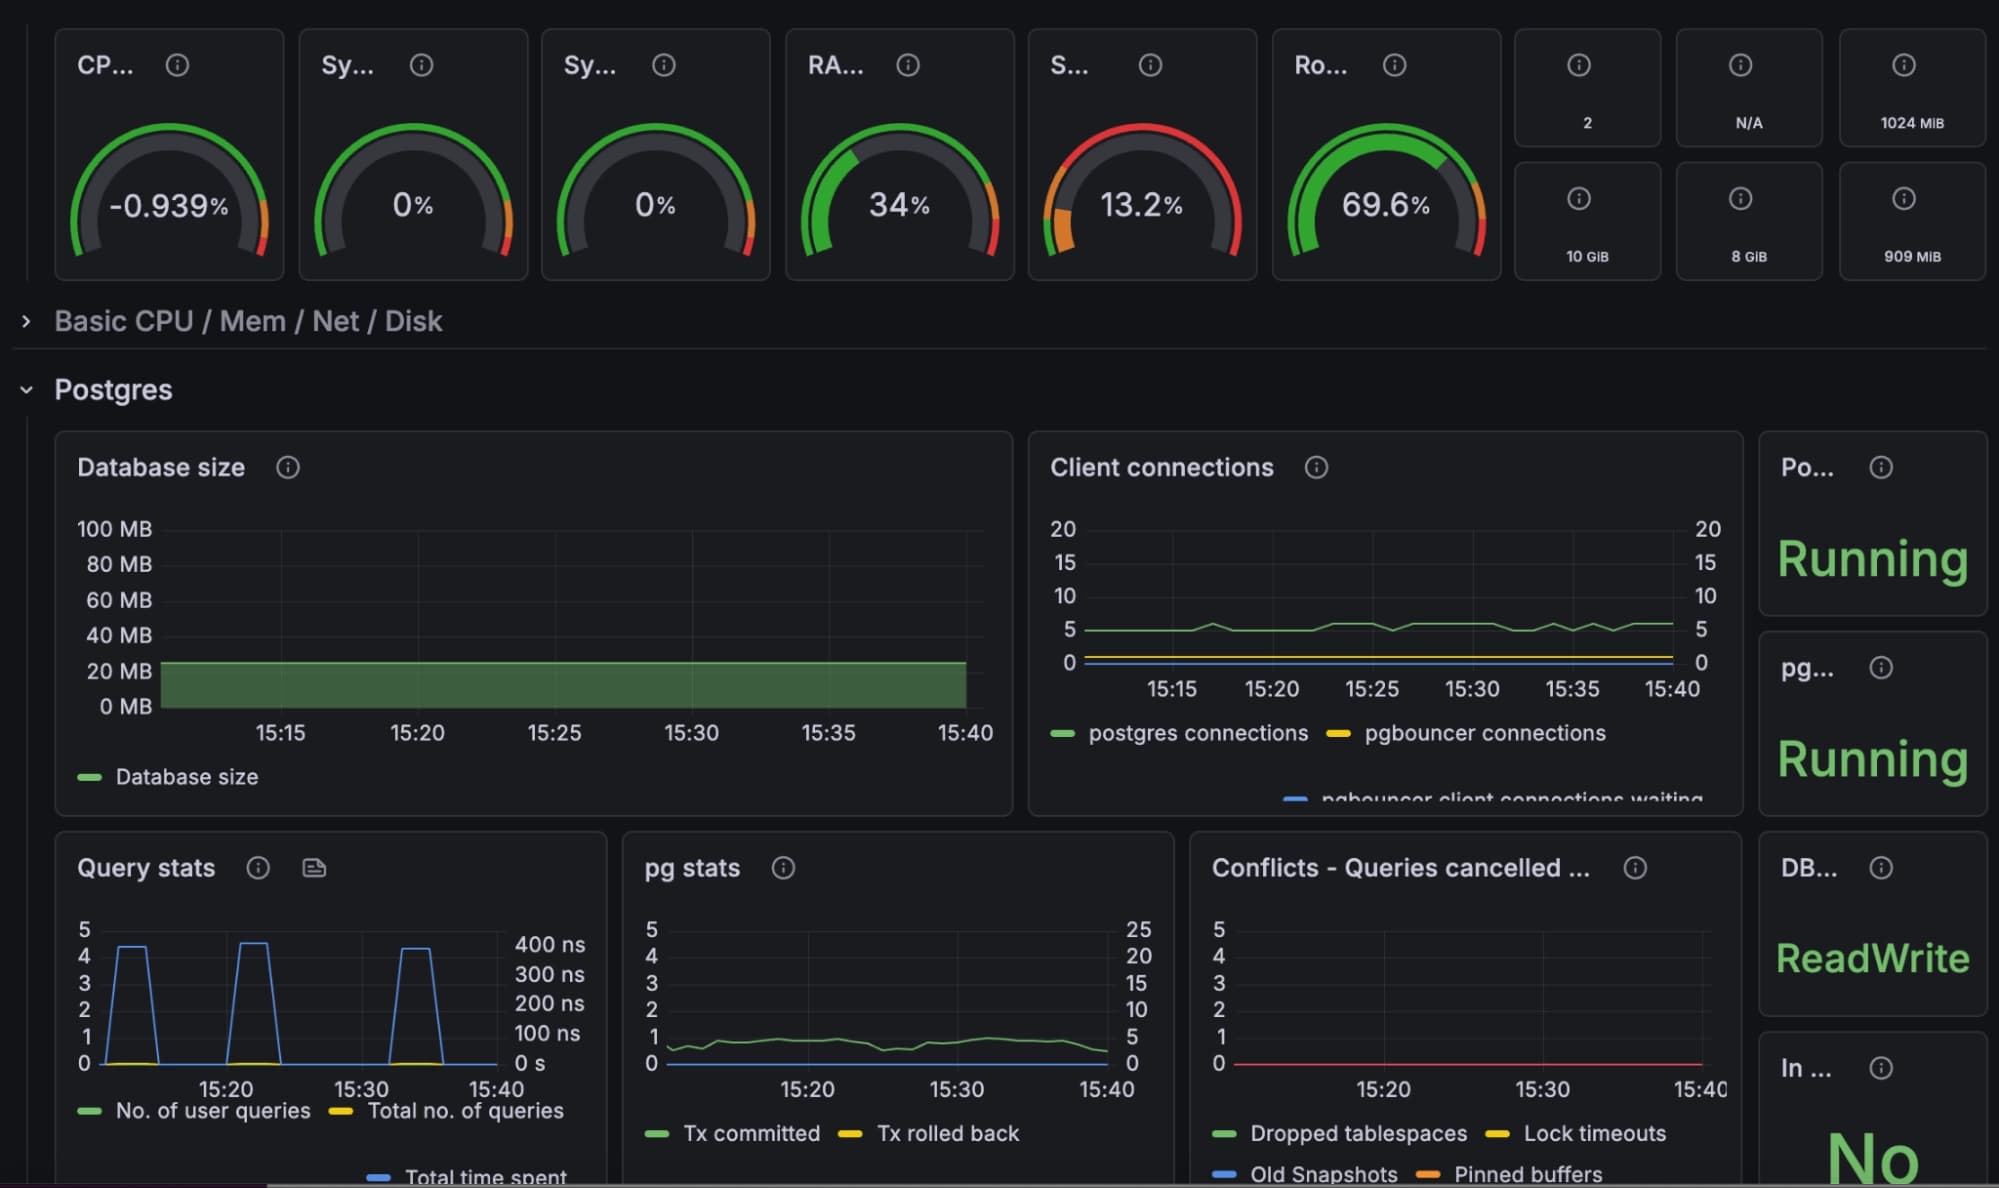Click info icon on pg... Running panel
This screenshot has width=1999, height=1188.
click(1881, 668)
